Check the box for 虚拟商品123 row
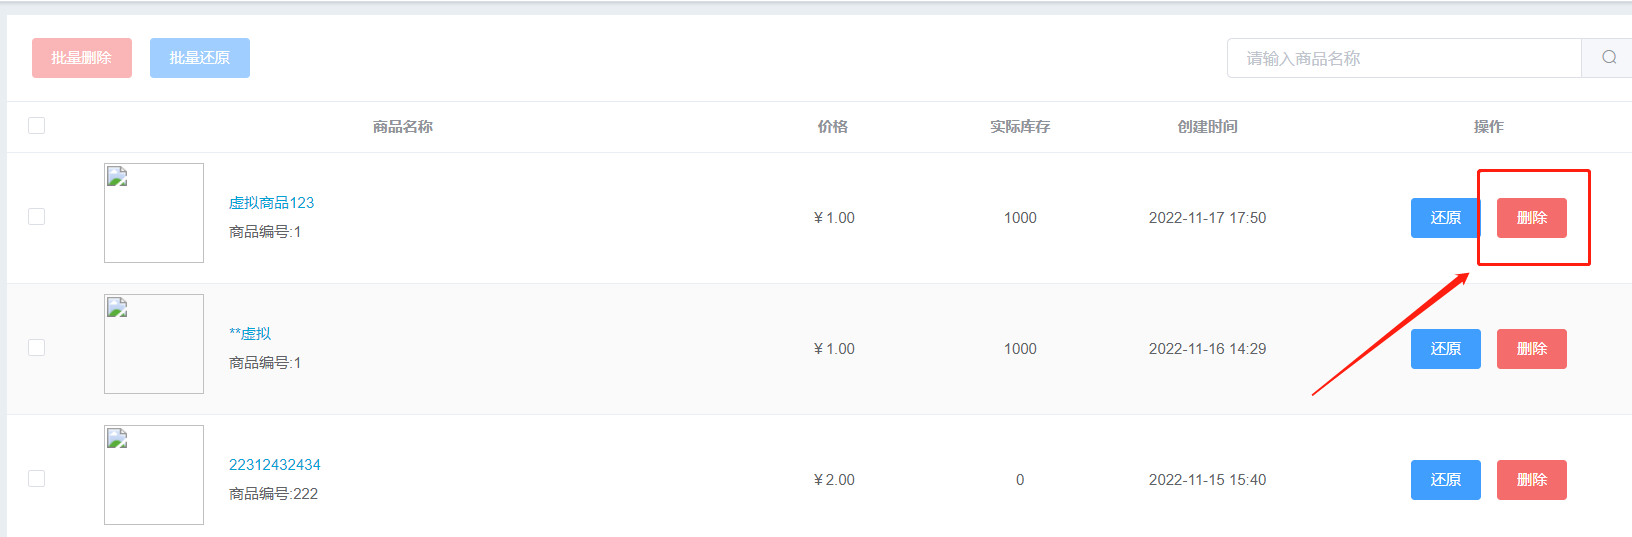Viewport: 1632px width, 537px height. [37, 216]
